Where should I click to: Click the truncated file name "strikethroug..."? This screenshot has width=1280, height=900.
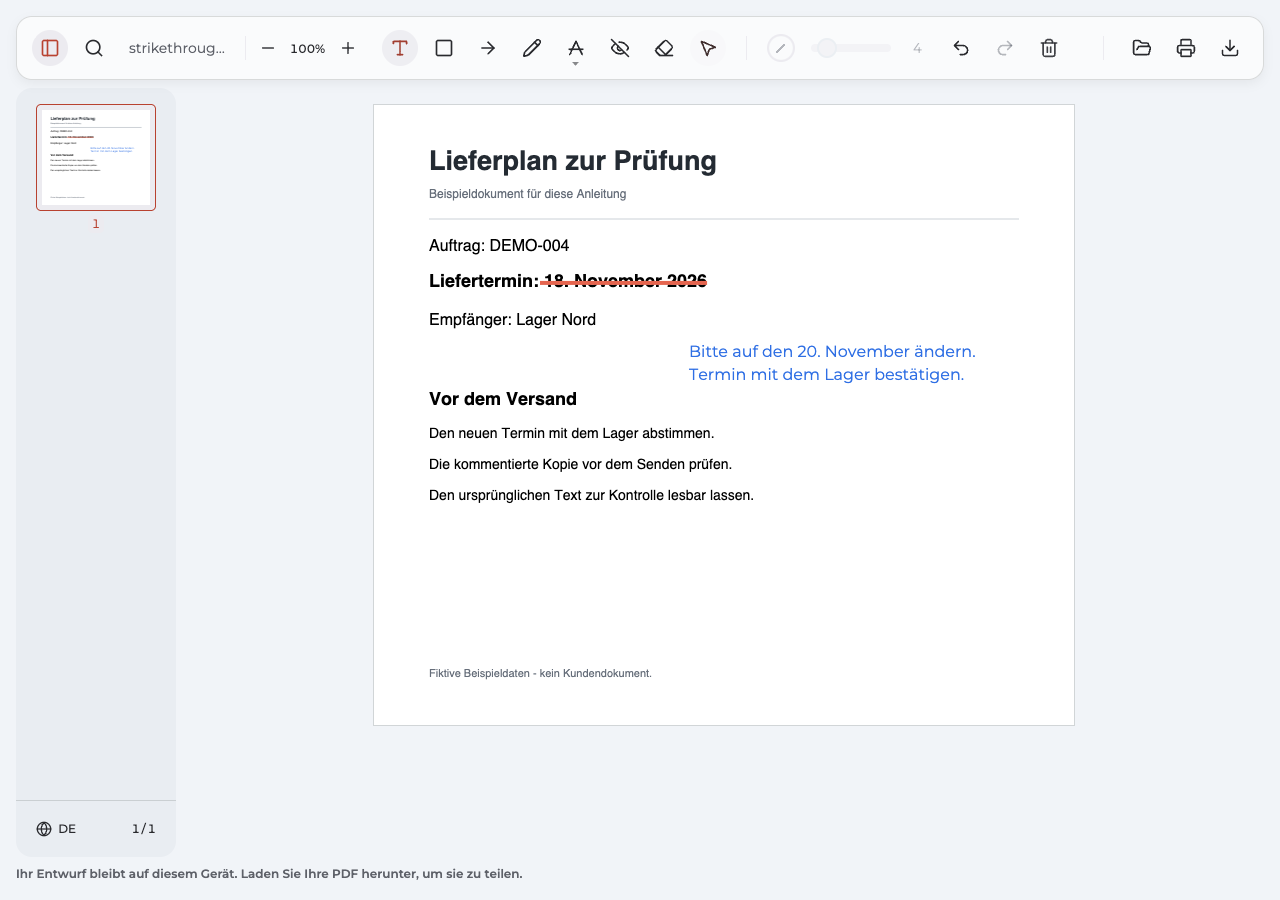click(177, 48)
